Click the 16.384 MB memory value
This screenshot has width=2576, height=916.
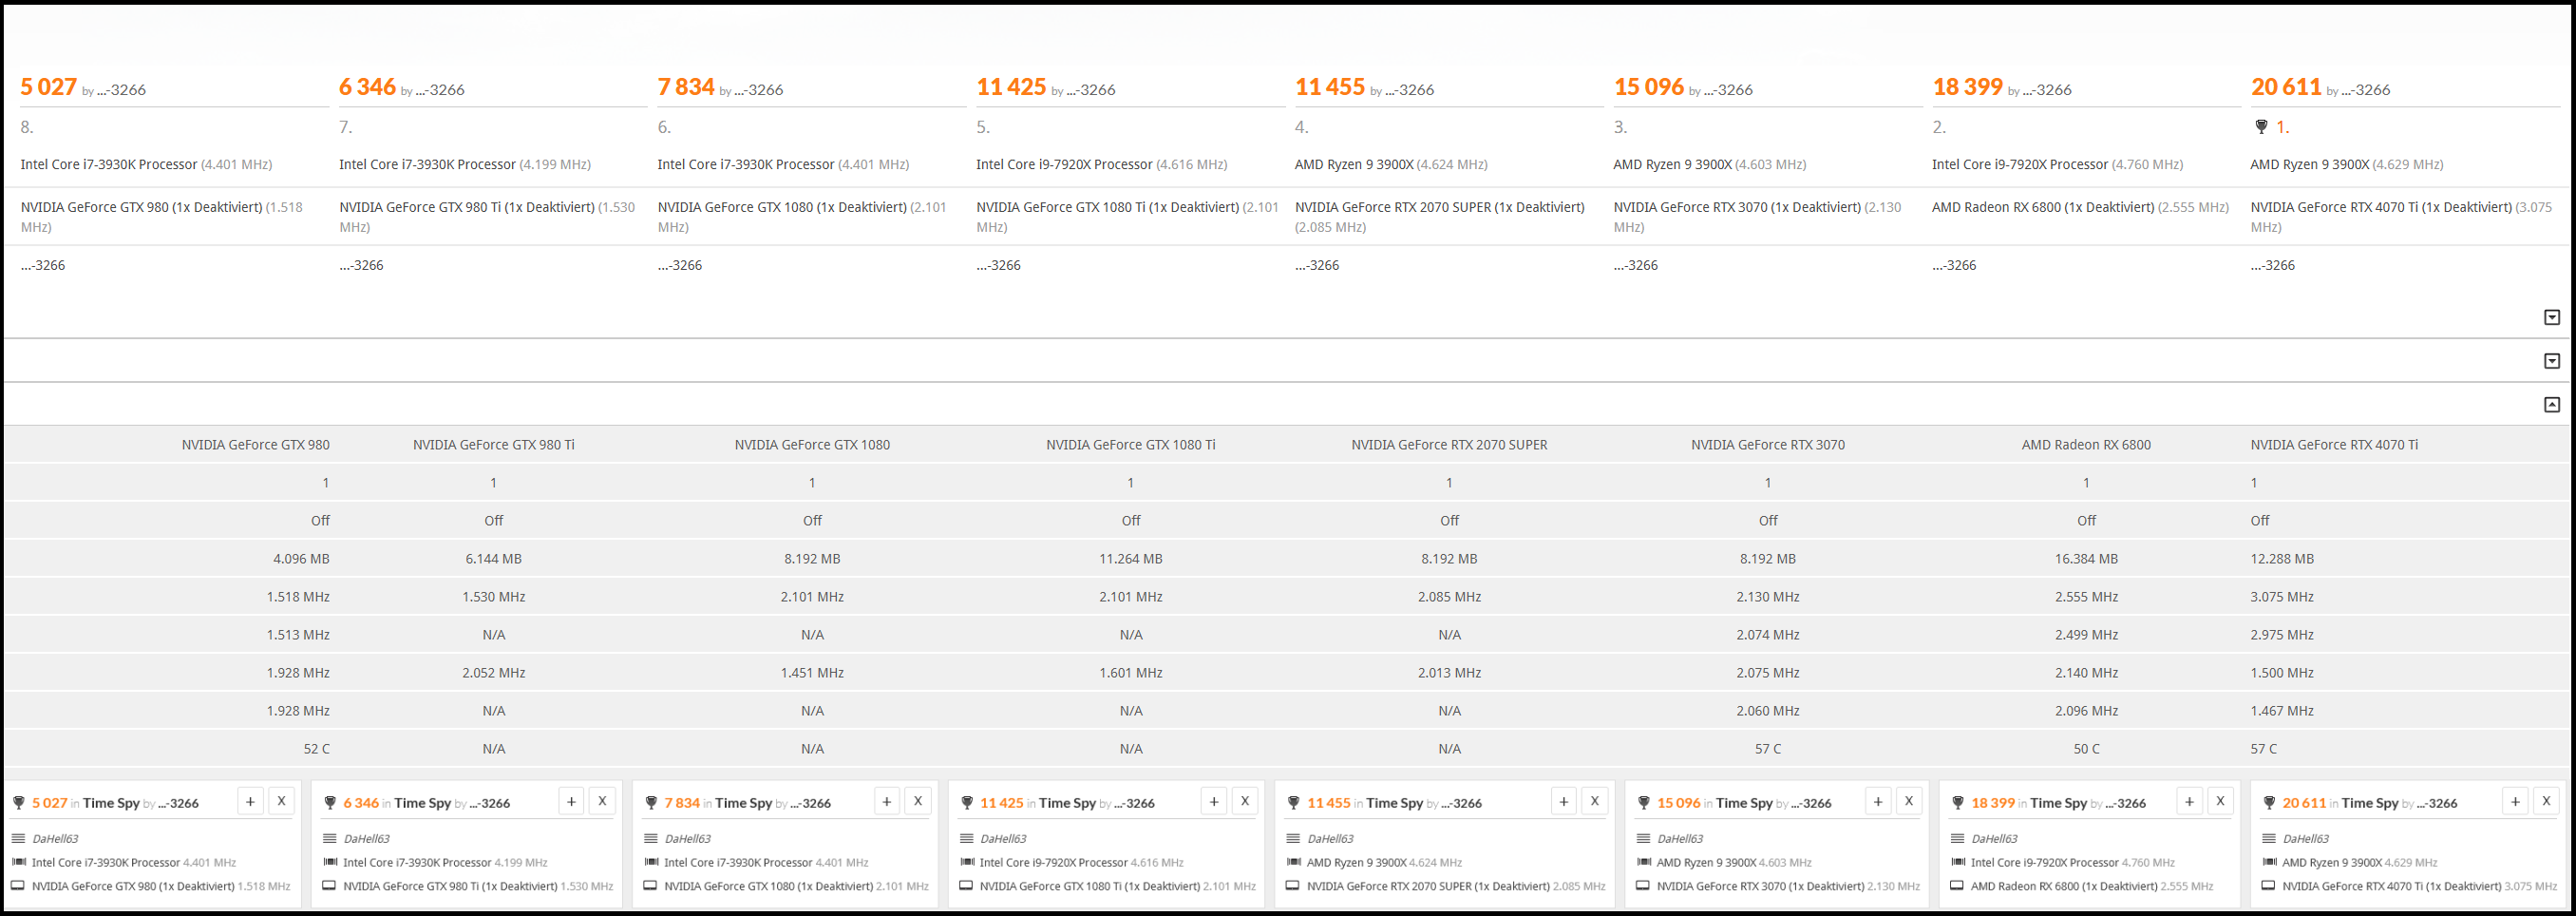[x=2086, y=559]
